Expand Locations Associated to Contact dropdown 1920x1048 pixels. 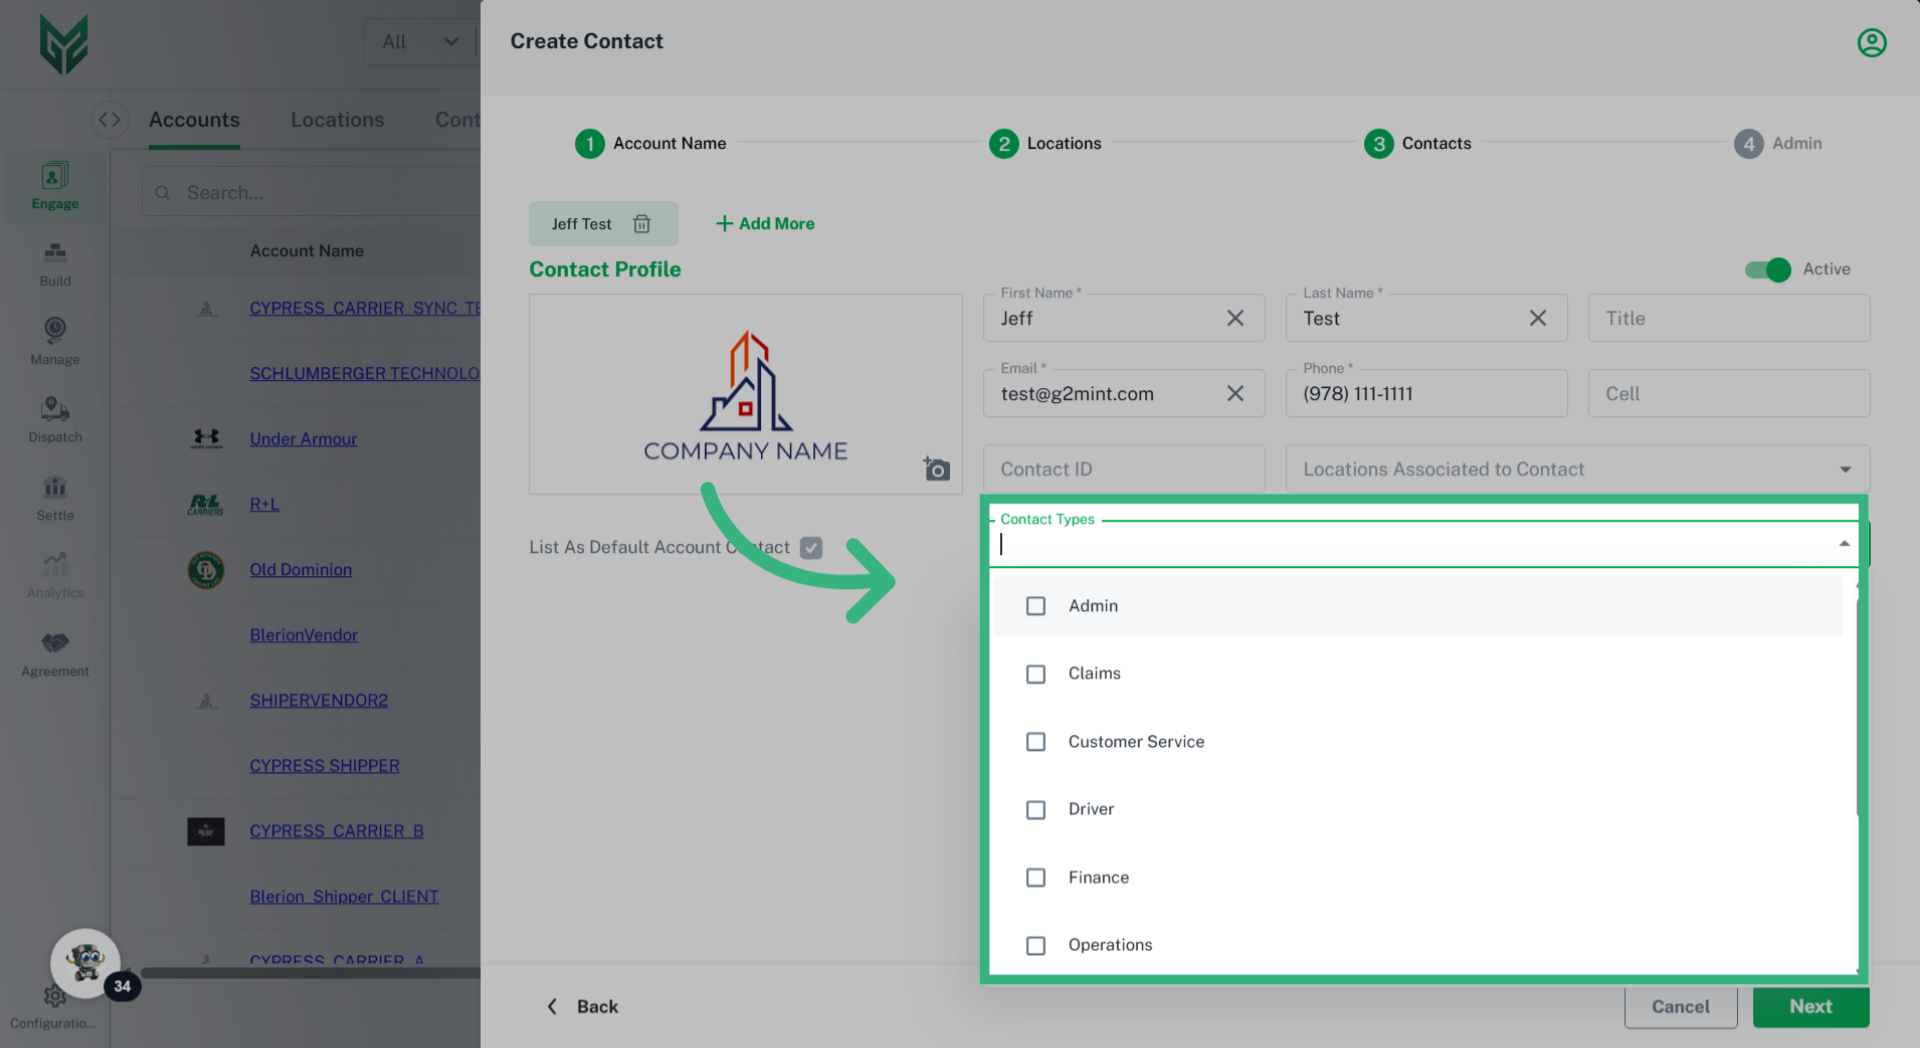click(x=1845, y=470)
